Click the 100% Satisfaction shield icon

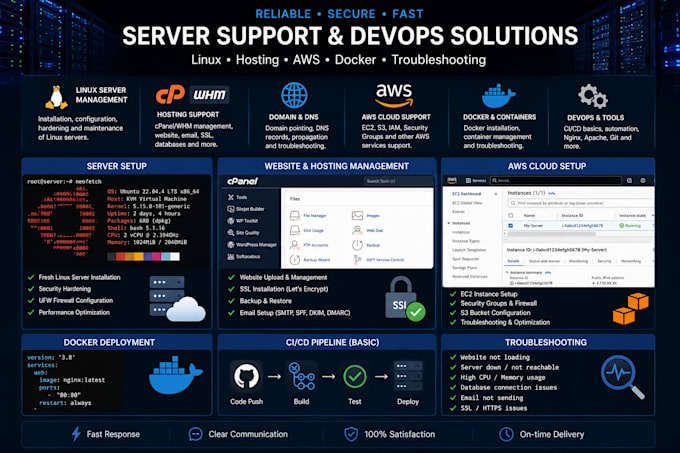(351, 434)
